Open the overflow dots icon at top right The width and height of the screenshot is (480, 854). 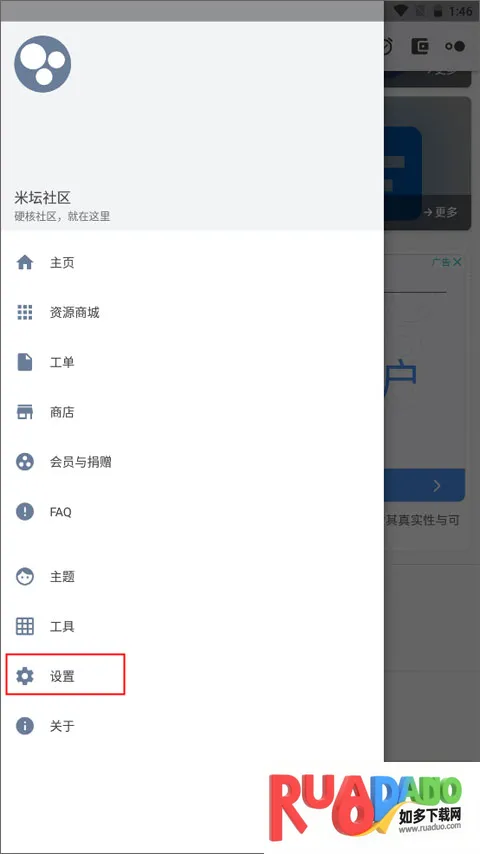point(455,46)
